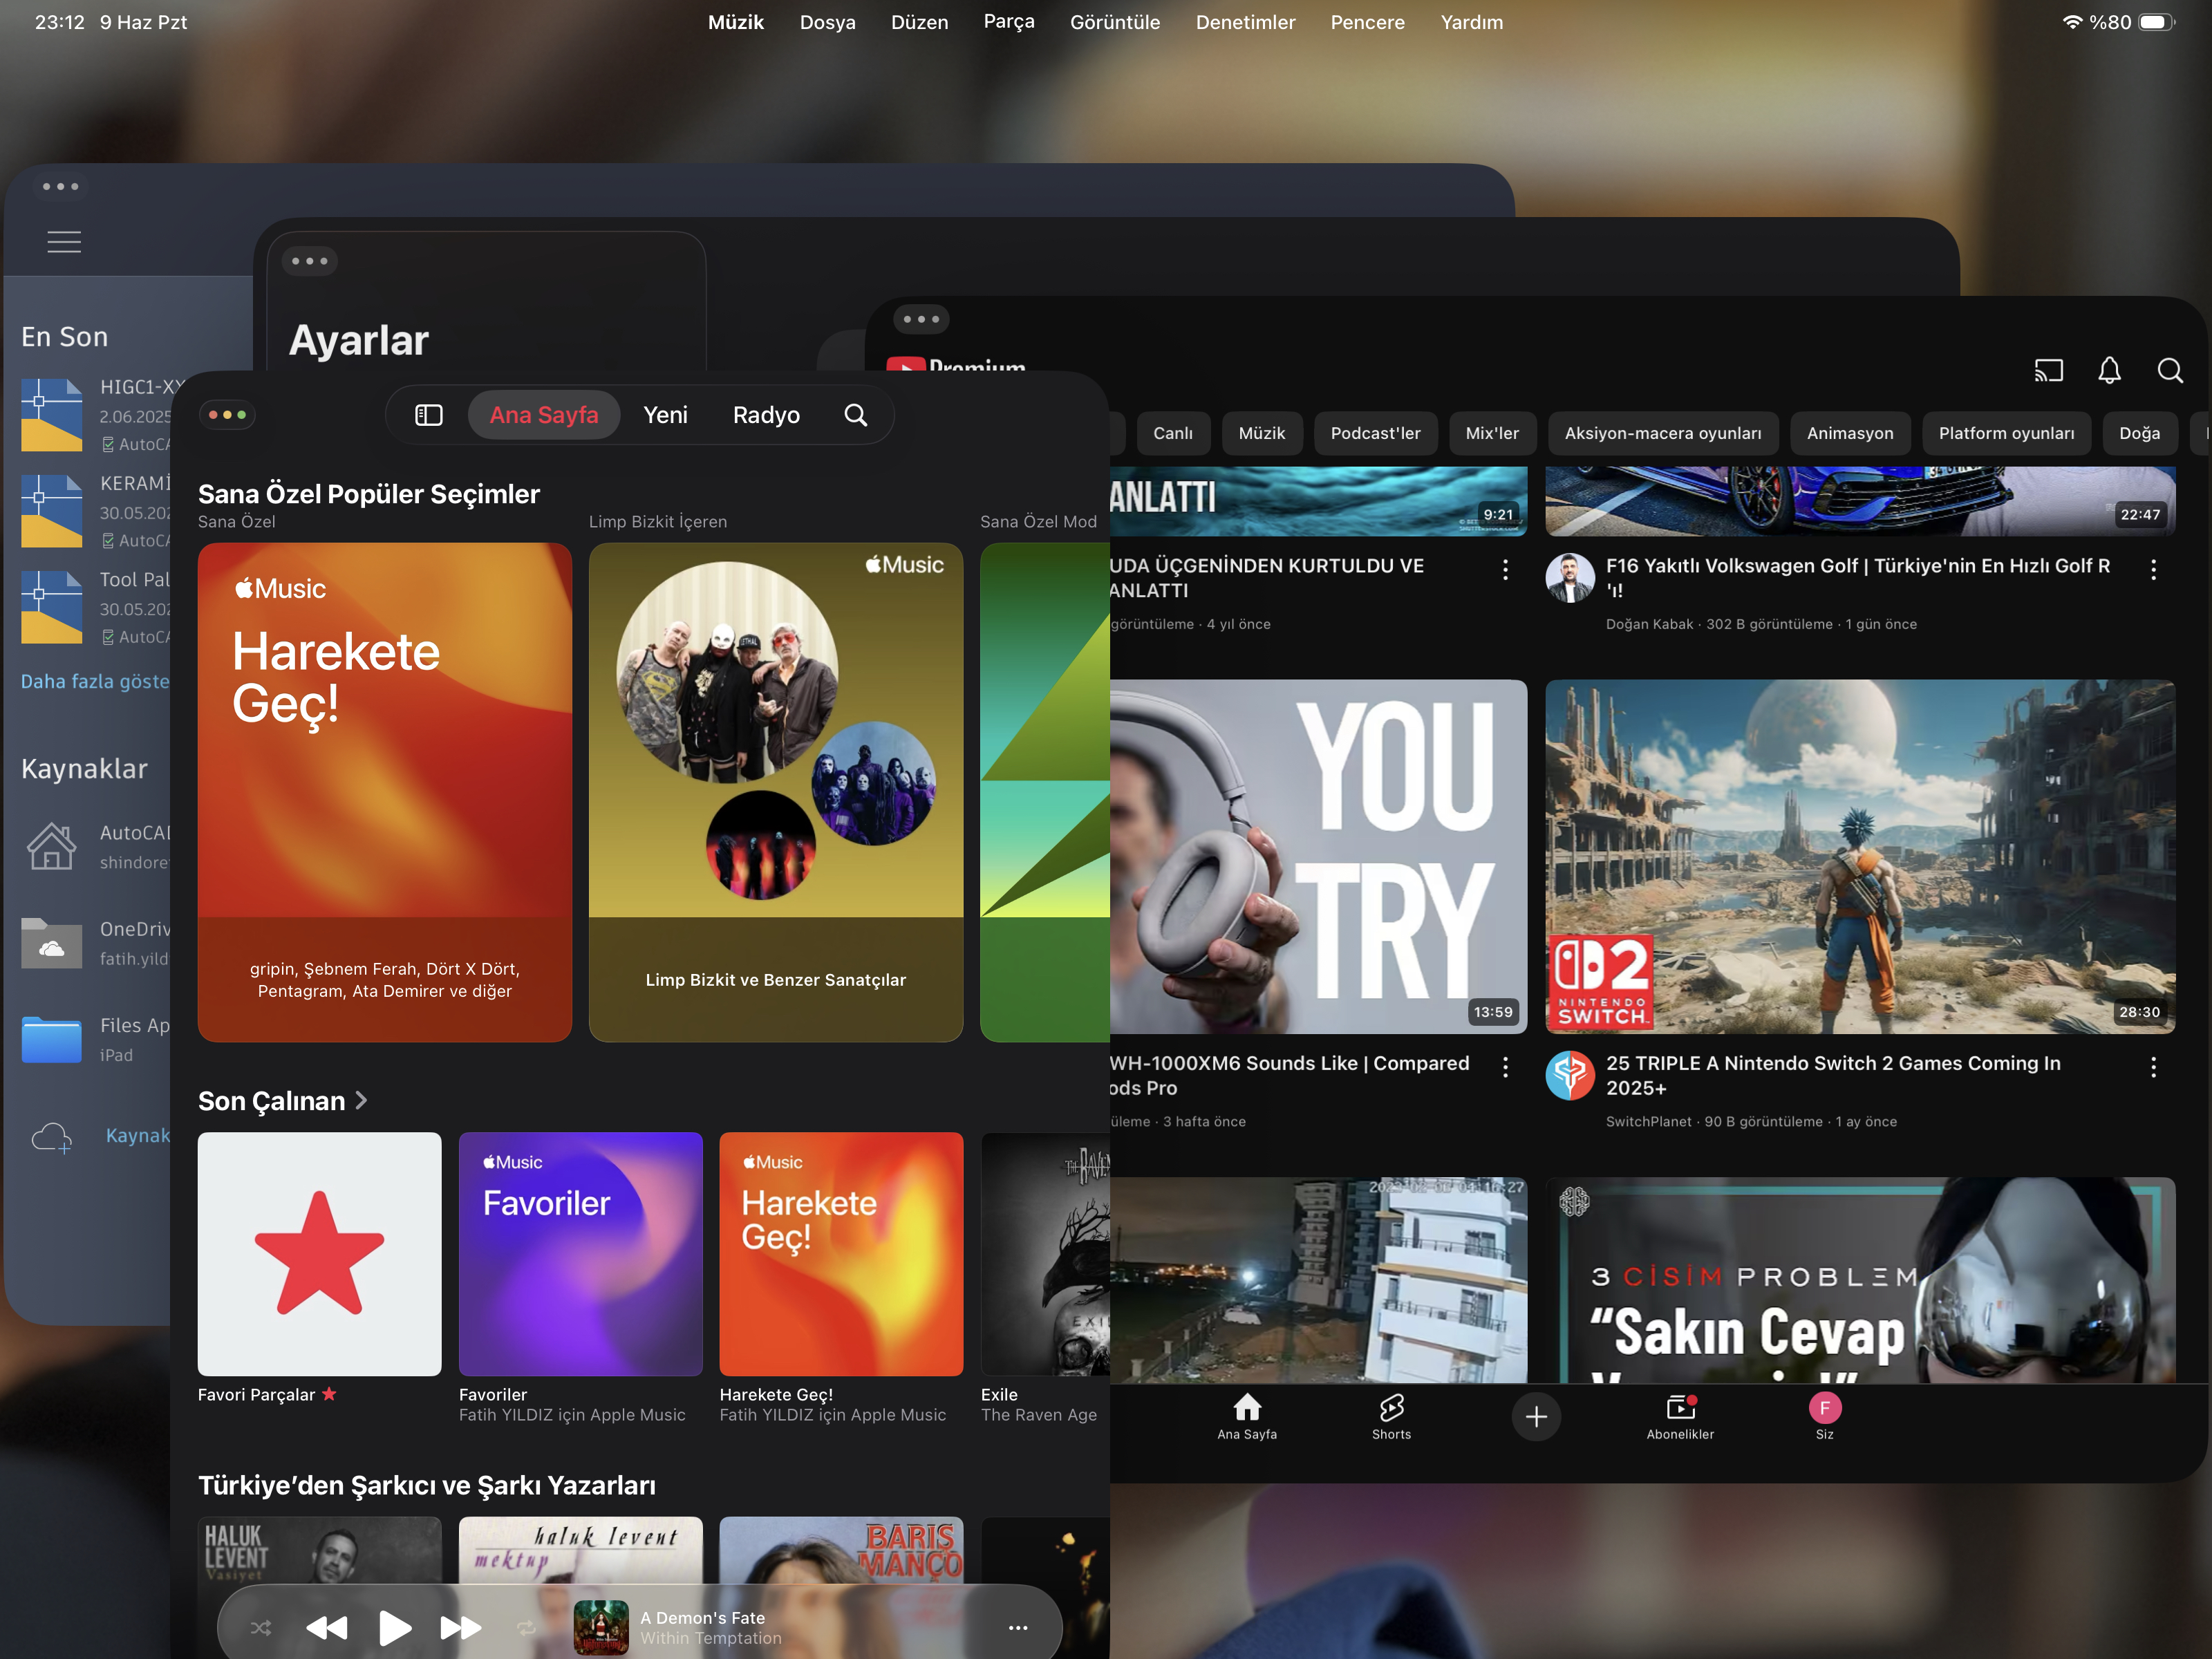Open YouTube window three-dot multitasking control
Screen dimensions: 2212x1659
(x=921, y=320)
